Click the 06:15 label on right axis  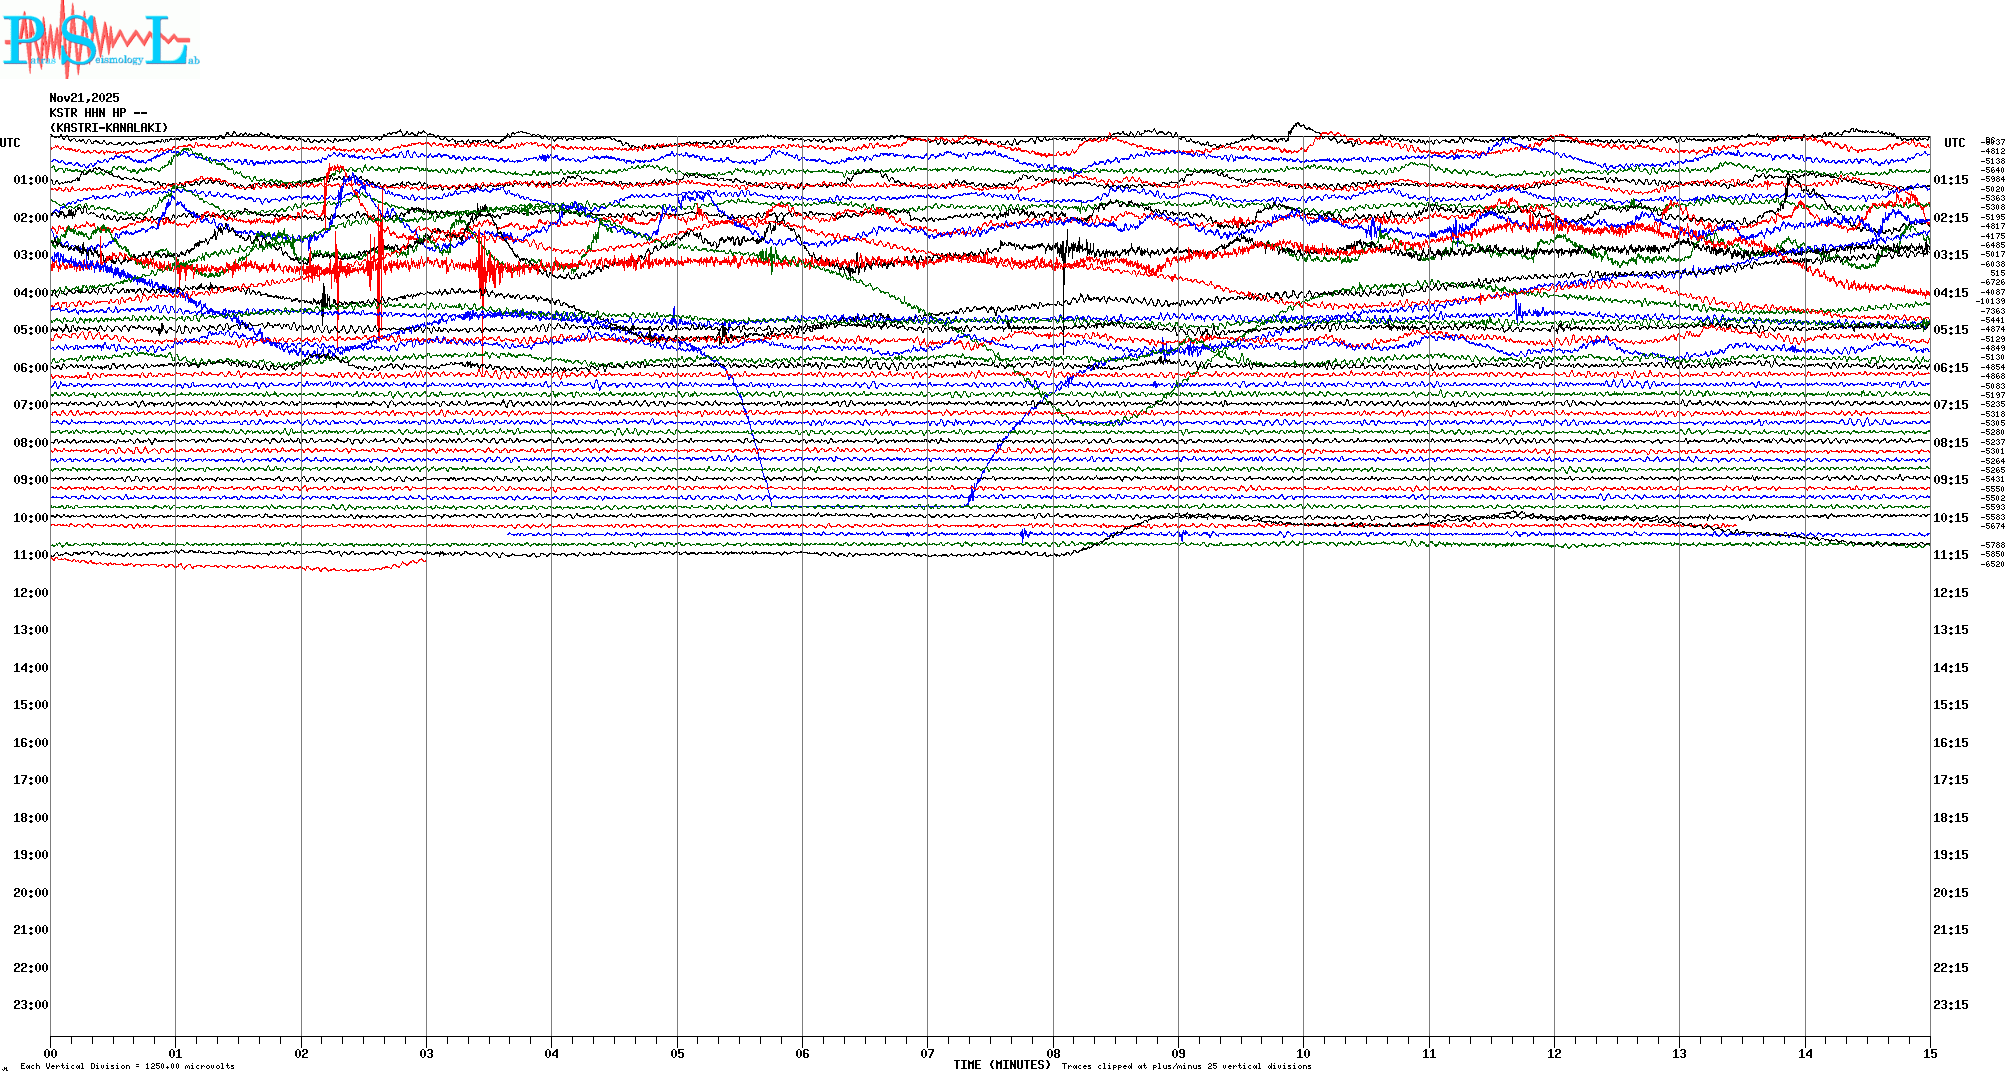click(x=1950, y=368)
